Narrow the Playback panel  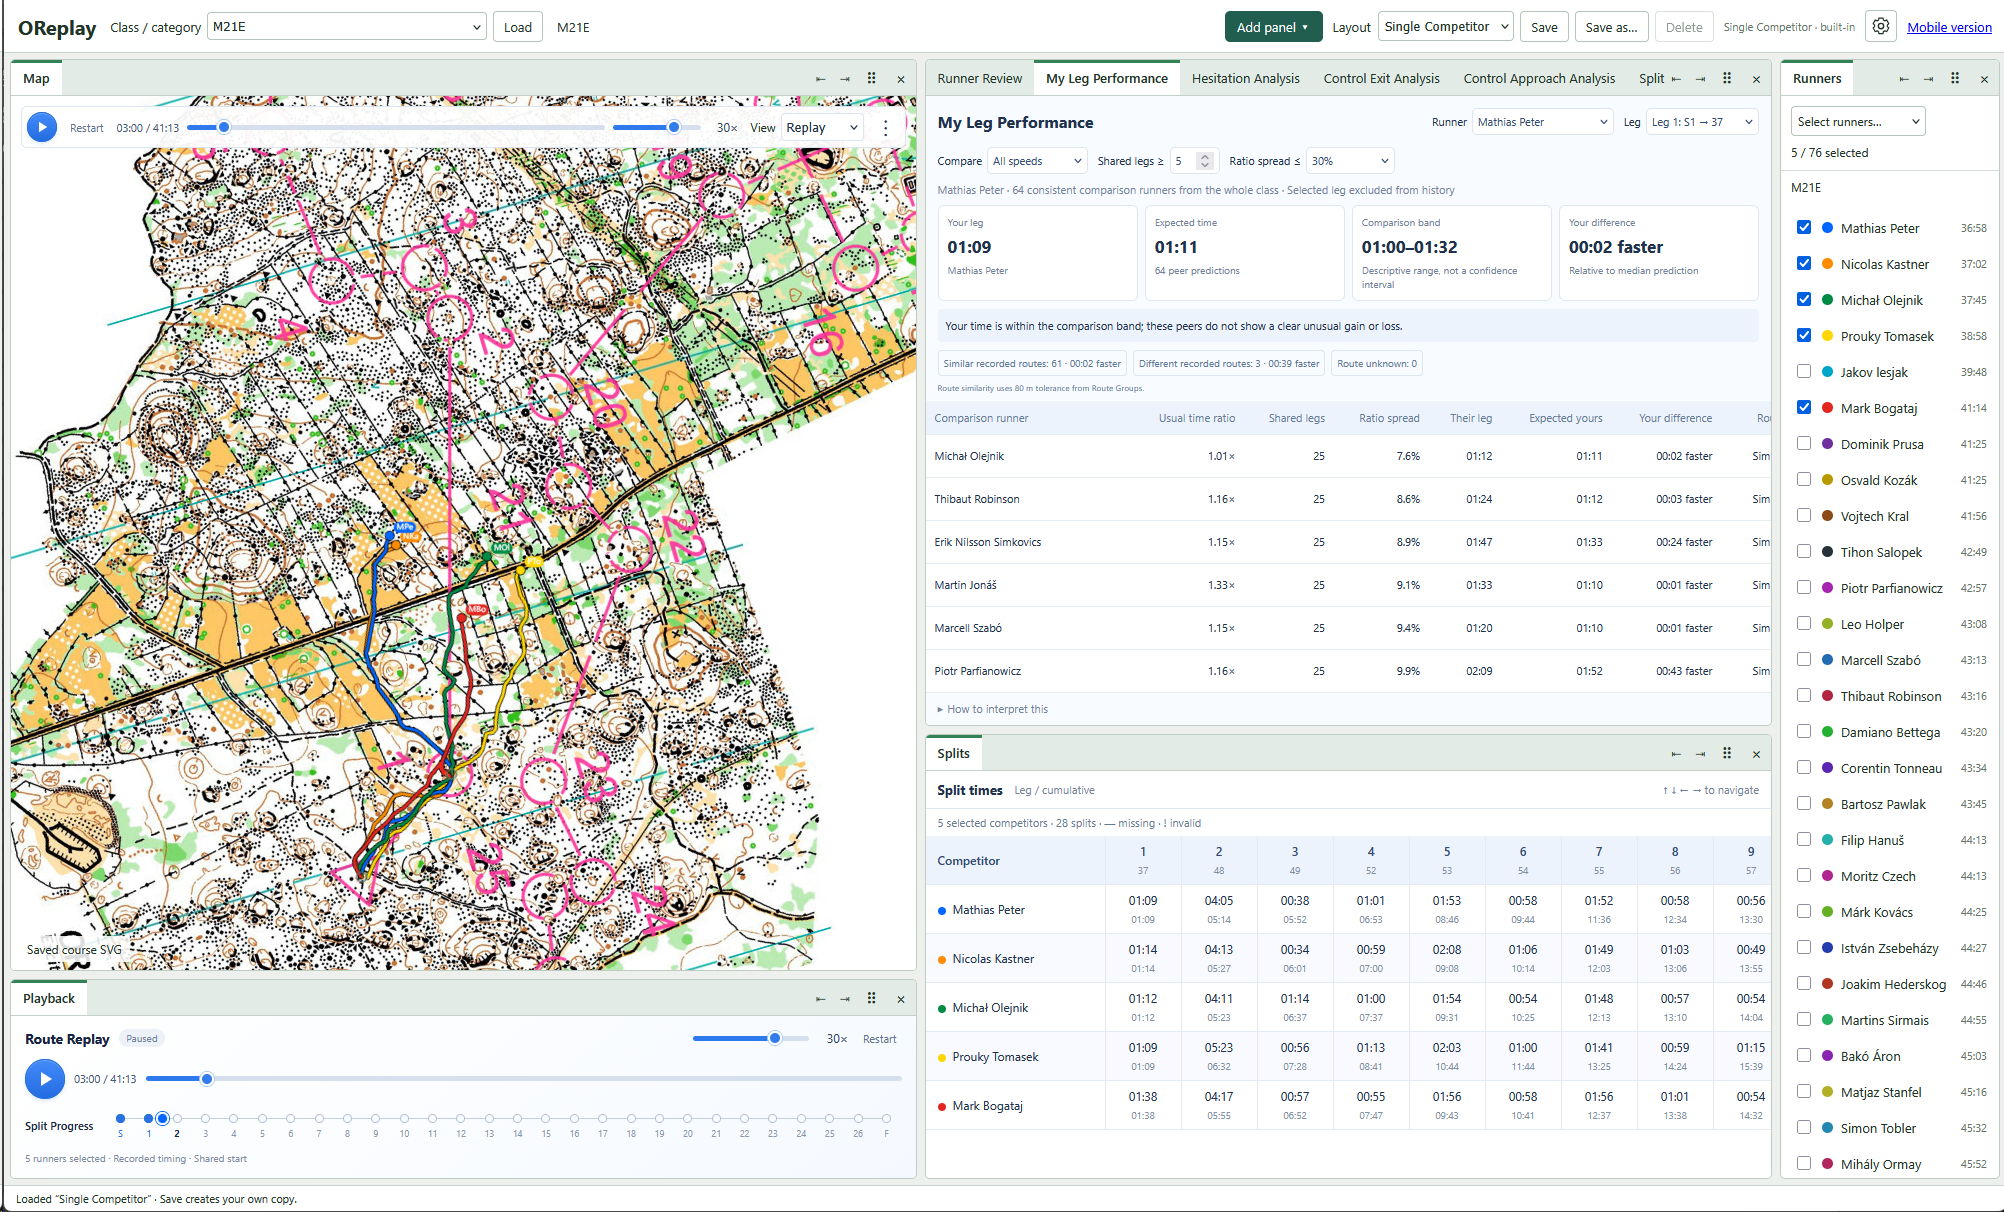click(820, 999)
